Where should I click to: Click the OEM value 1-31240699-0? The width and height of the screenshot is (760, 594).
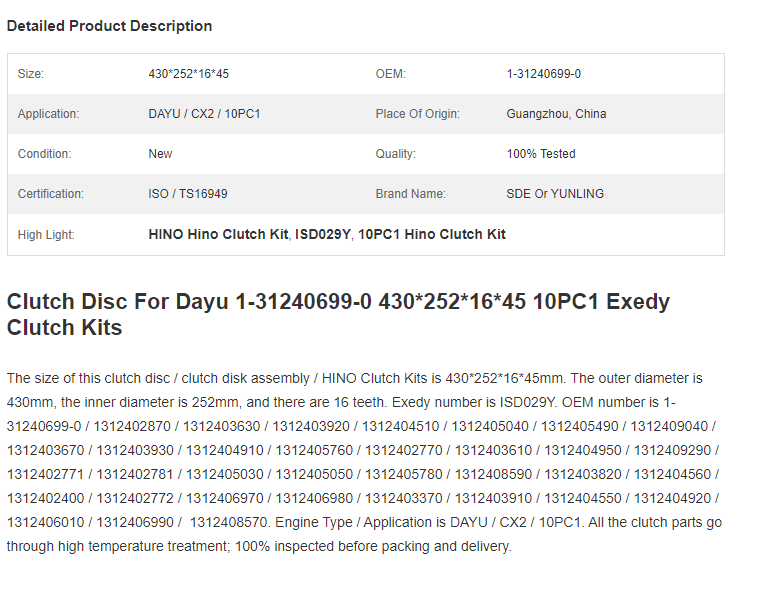point(543,74)
